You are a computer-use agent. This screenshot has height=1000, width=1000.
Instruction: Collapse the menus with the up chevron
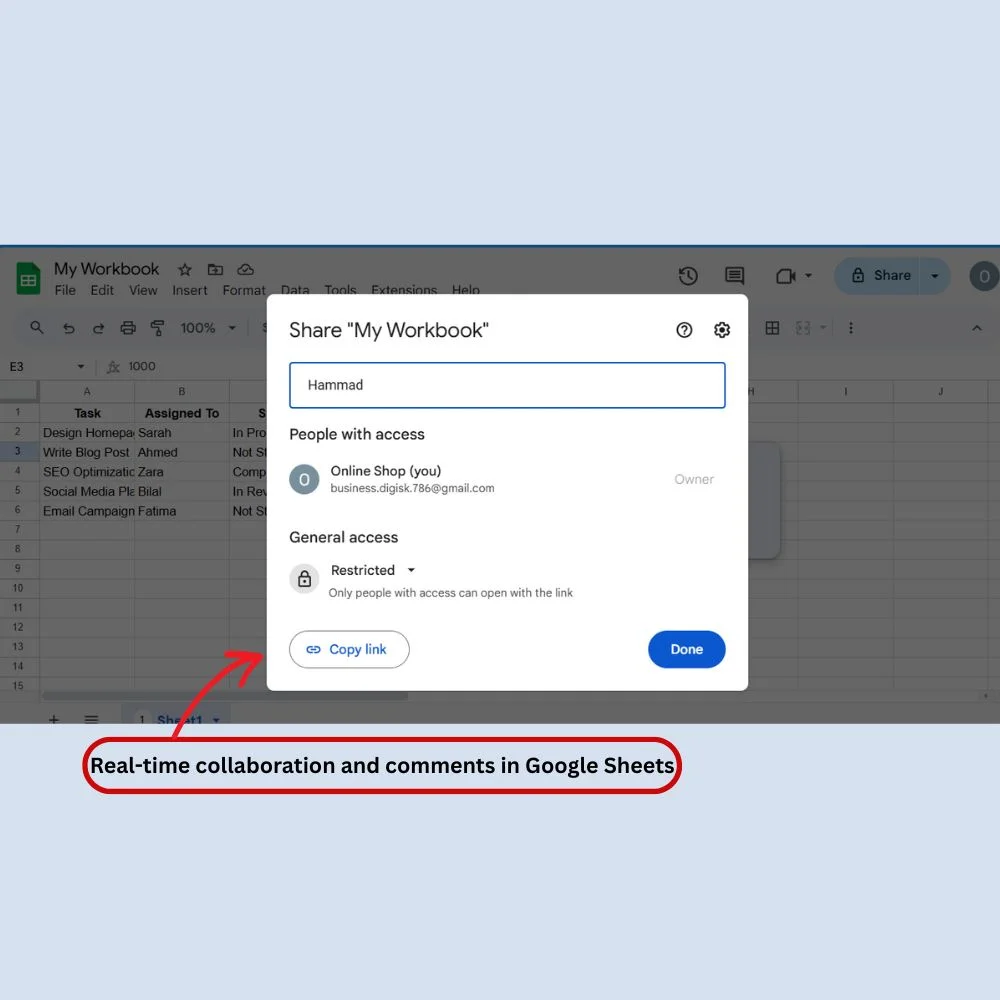point(976,328)
